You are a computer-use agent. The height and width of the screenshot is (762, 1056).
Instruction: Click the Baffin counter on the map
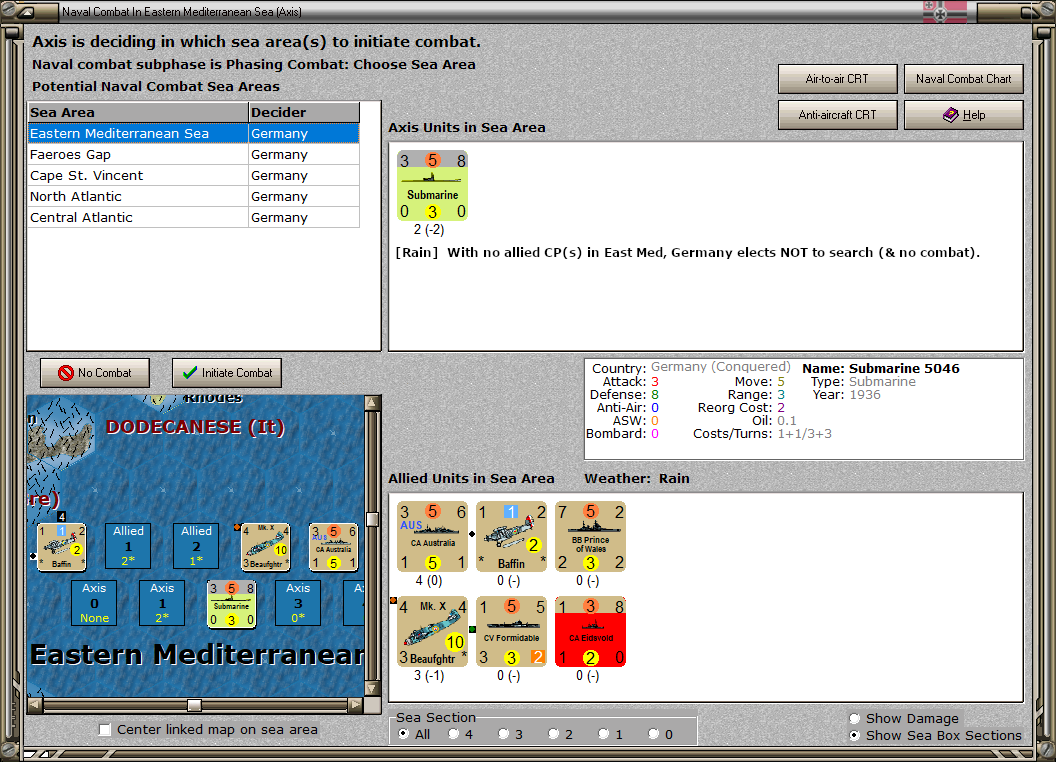(x=61, y=546)
